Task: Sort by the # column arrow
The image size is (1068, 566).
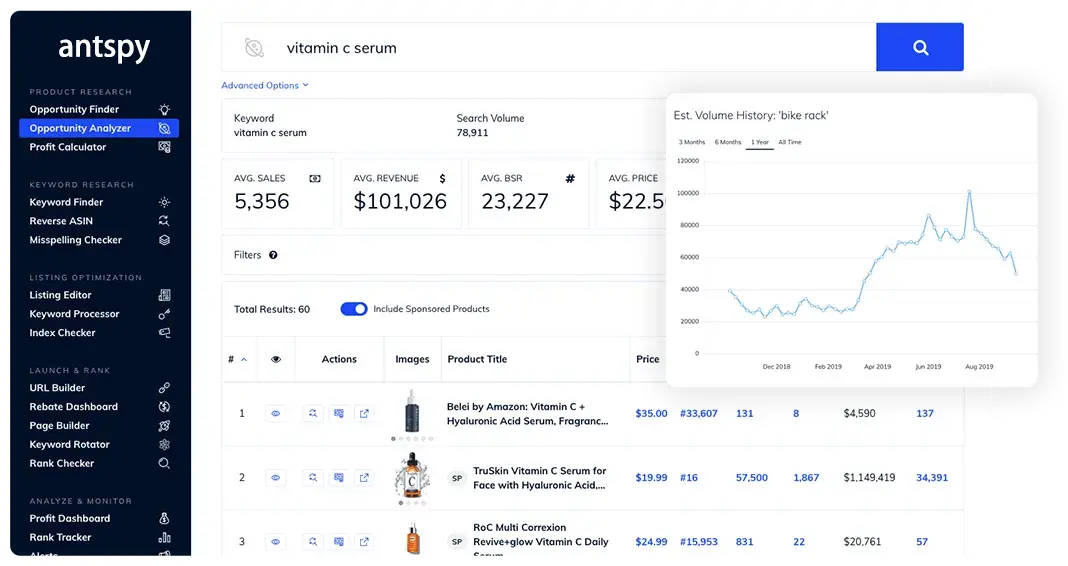Action: (244, 359)
